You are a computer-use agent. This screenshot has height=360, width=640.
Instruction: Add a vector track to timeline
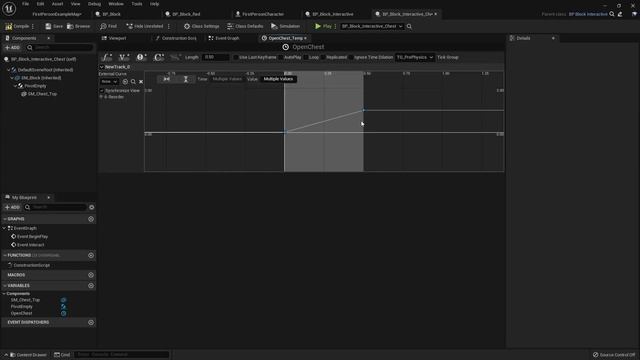point(124,57)
